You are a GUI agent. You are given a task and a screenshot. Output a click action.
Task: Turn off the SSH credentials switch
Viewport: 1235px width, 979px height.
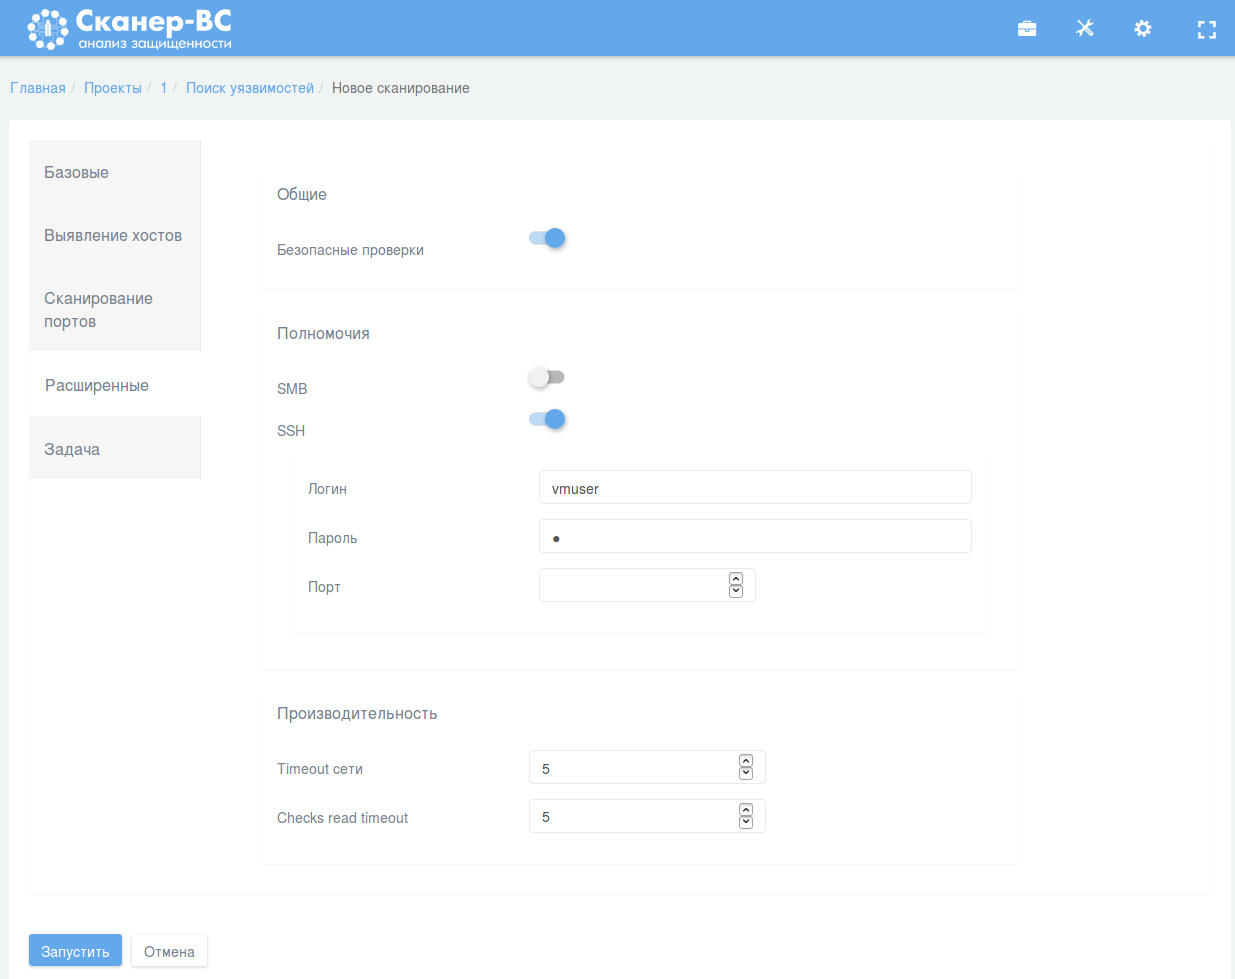click(x=547, y=419)
